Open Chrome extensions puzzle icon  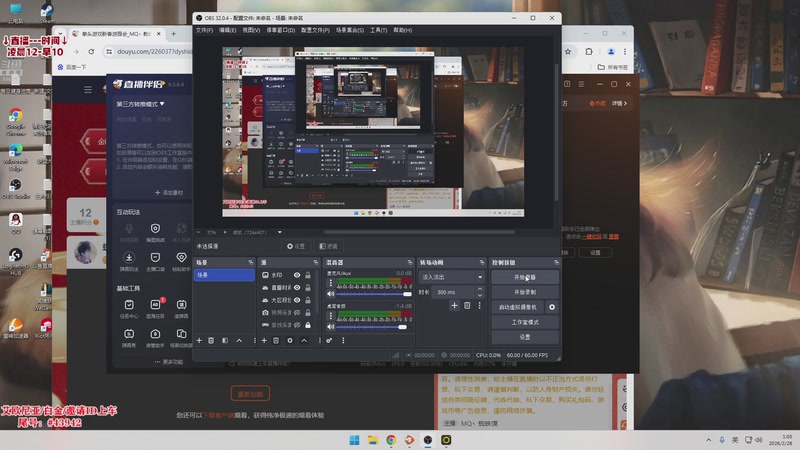[589, 52]
